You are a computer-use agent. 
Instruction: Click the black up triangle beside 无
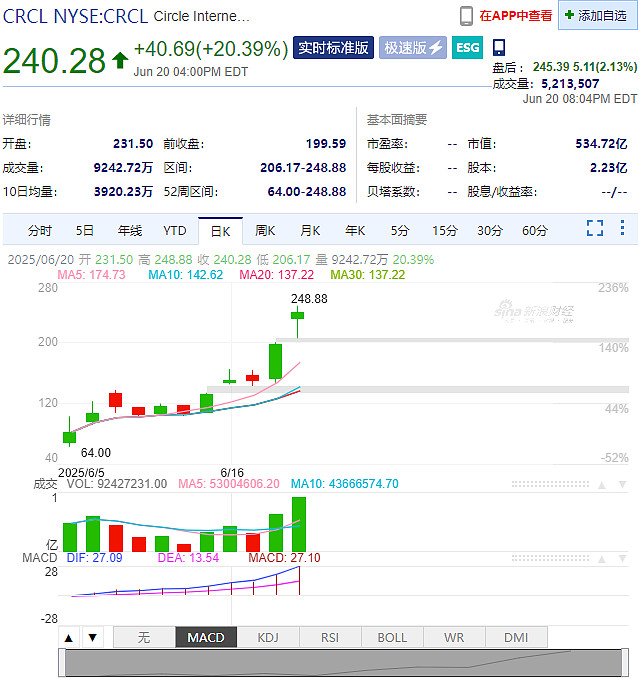pos(69,638)
